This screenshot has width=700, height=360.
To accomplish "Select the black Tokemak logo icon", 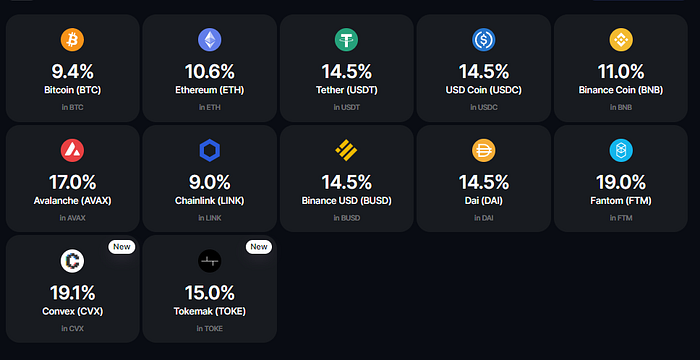I will pyautogui.click(x=210, y=261).
